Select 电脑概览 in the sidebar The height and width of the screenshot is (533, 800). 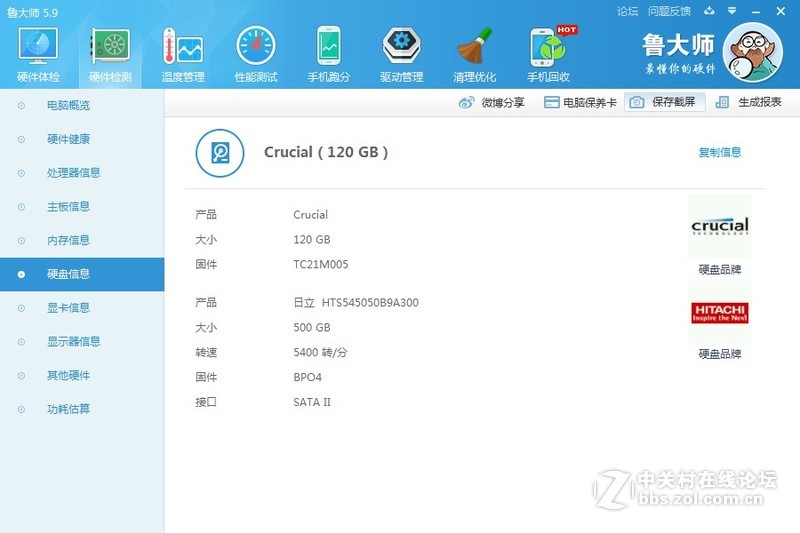coord(82,106)
